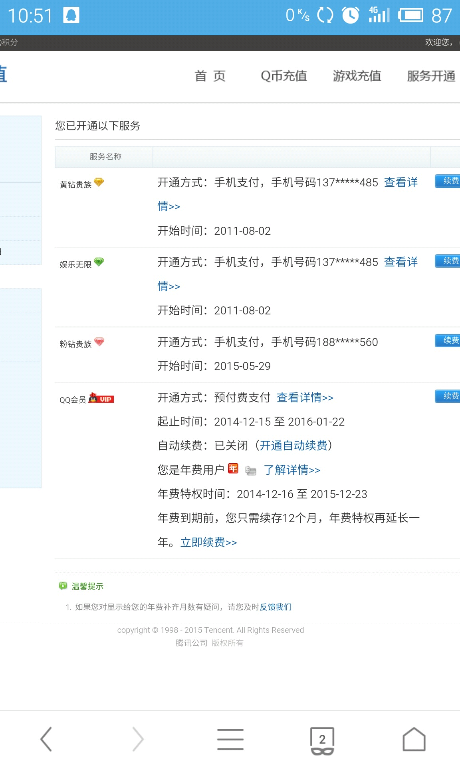Viewport: 460px width, 768px height.
Task: Select the 娱乐无限 service name
Action: (x=75, y=264)
